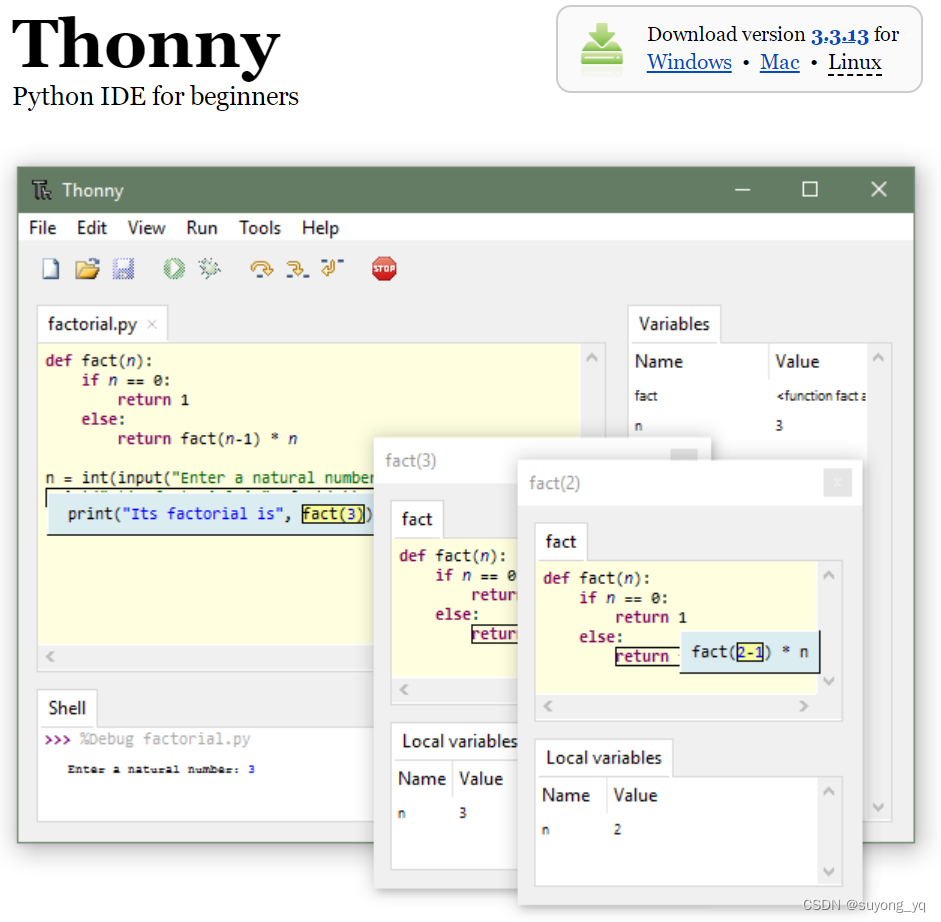Click the highlighted fact(3) expression in editor
Image resolution: width=941 pixels, height=922 pixels.
(x=333, y=514)
